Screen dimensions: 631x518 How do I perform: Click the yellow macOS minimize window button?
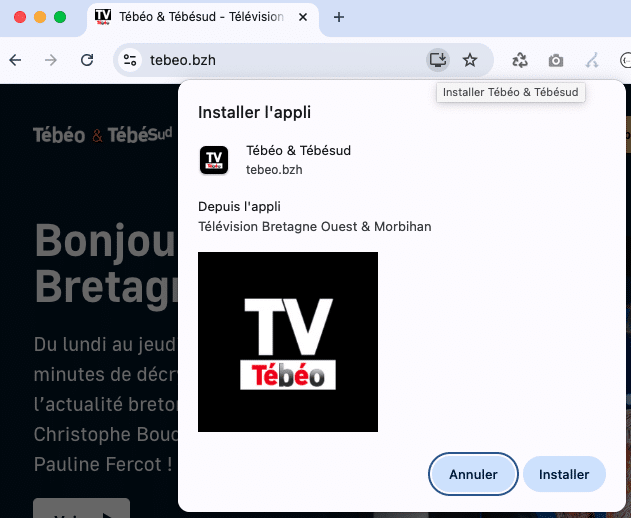(x=40, y=17)
